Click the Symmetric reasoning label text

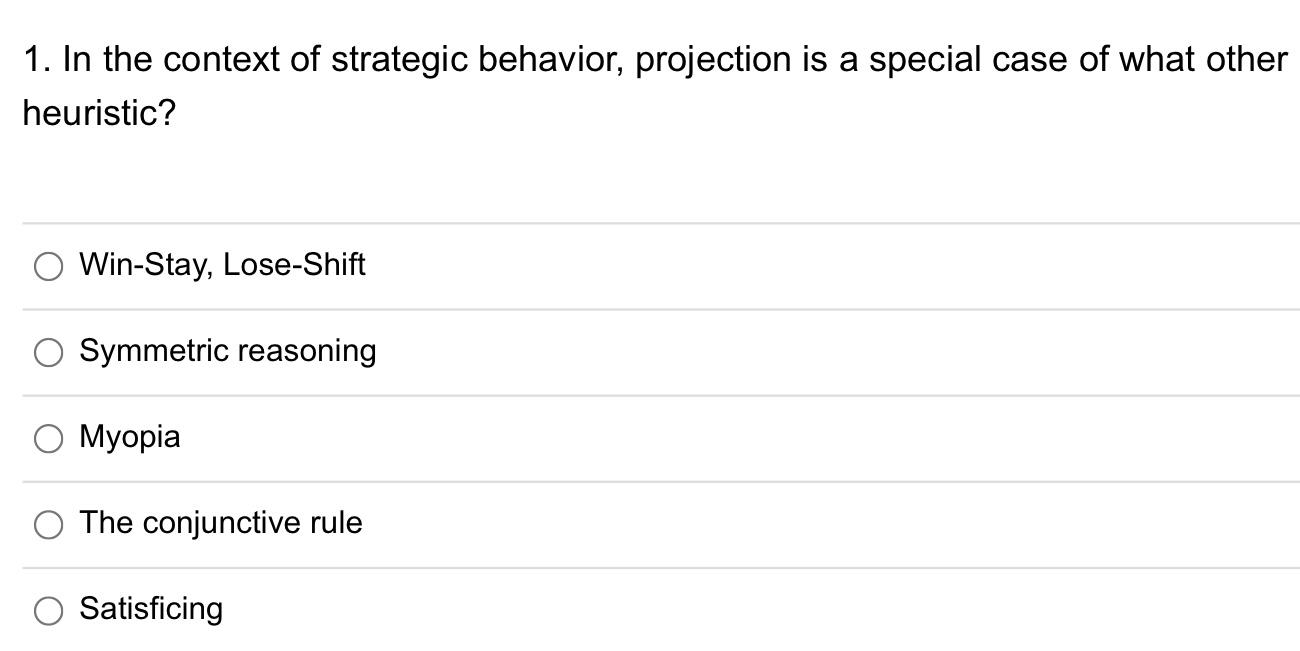pos(227,351)
